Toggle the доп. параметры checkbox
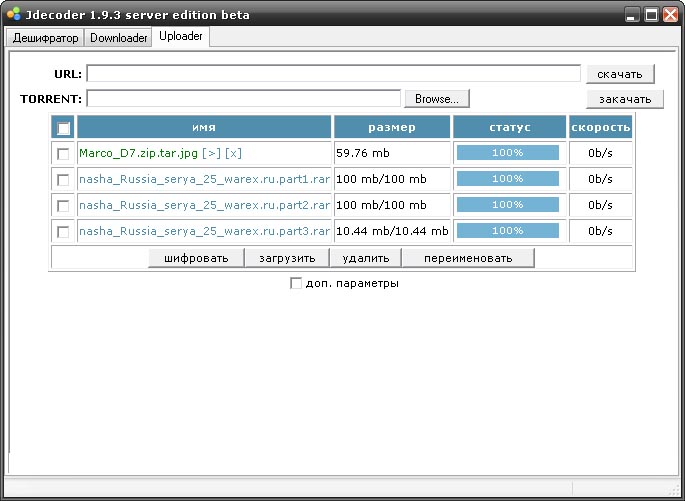 pyautogui.click(x=295, y=283)
